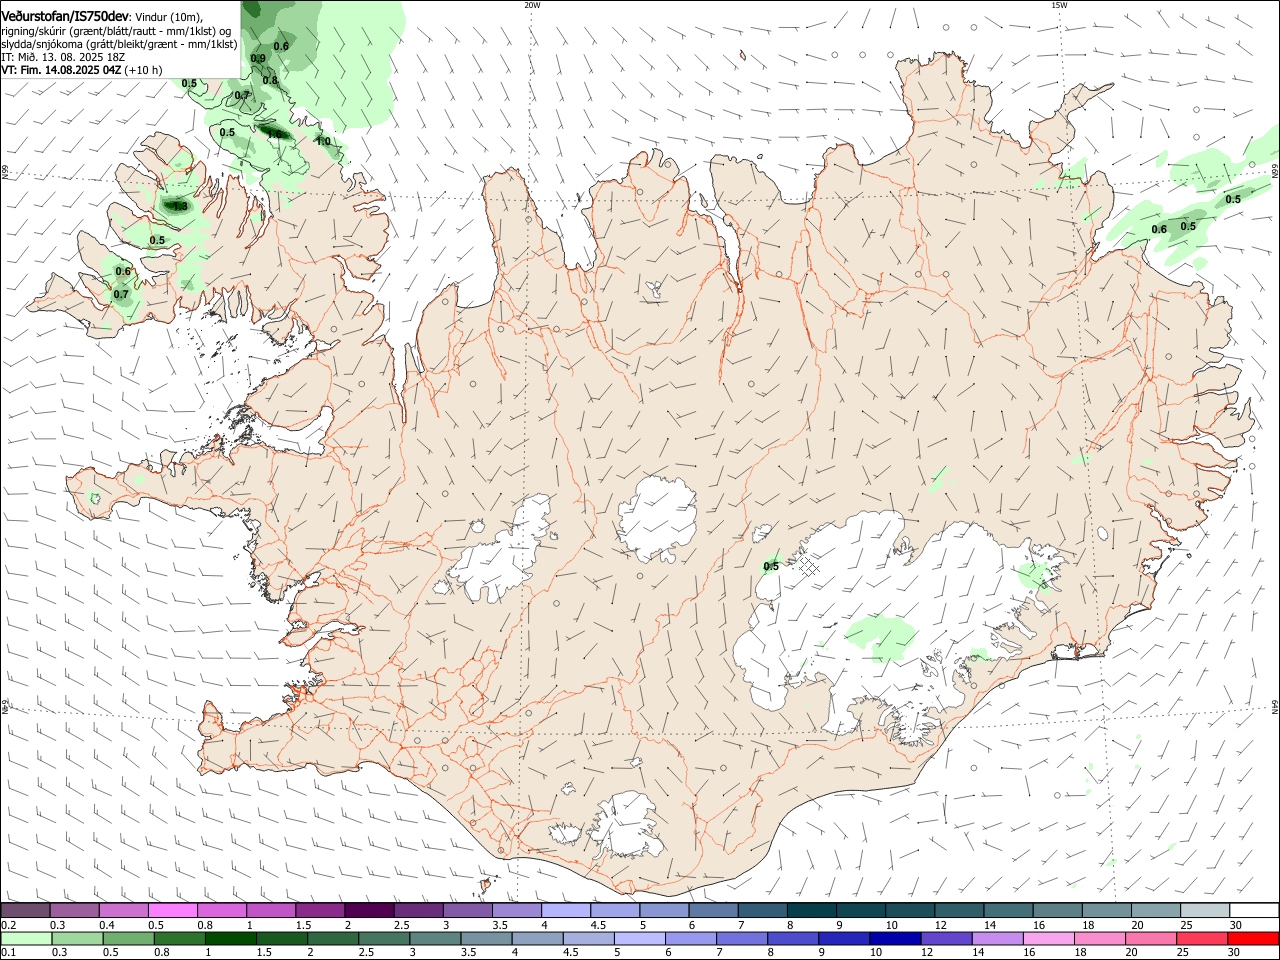Screen dimensions: 1280x960
Task: Select the light pink swatch labeled 16 in lower legend
Action: pyautogui.click(x=1050, y=938)
